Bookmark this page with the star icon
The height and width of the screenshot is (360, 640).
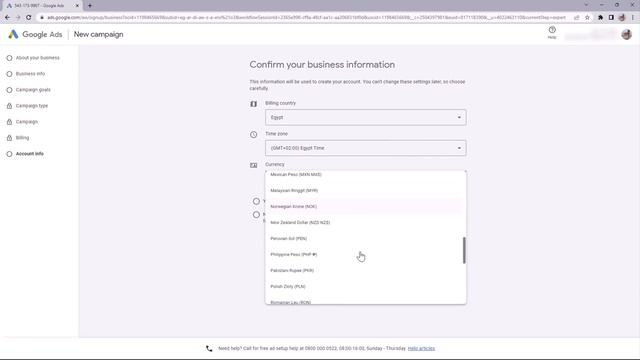[x=587, y=18]
